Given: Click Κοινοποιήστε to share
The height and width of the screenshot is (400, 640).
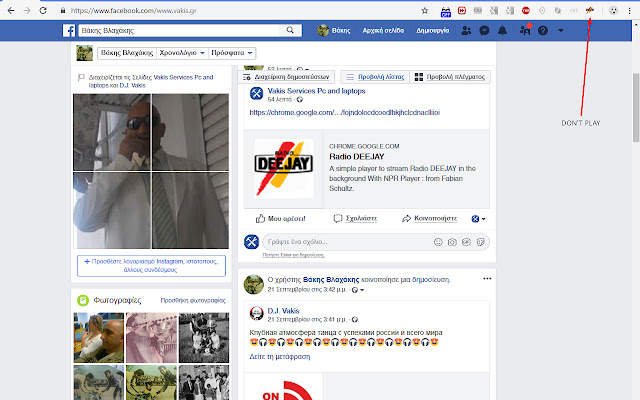Looking at the screenshot, I should point(429,219).
